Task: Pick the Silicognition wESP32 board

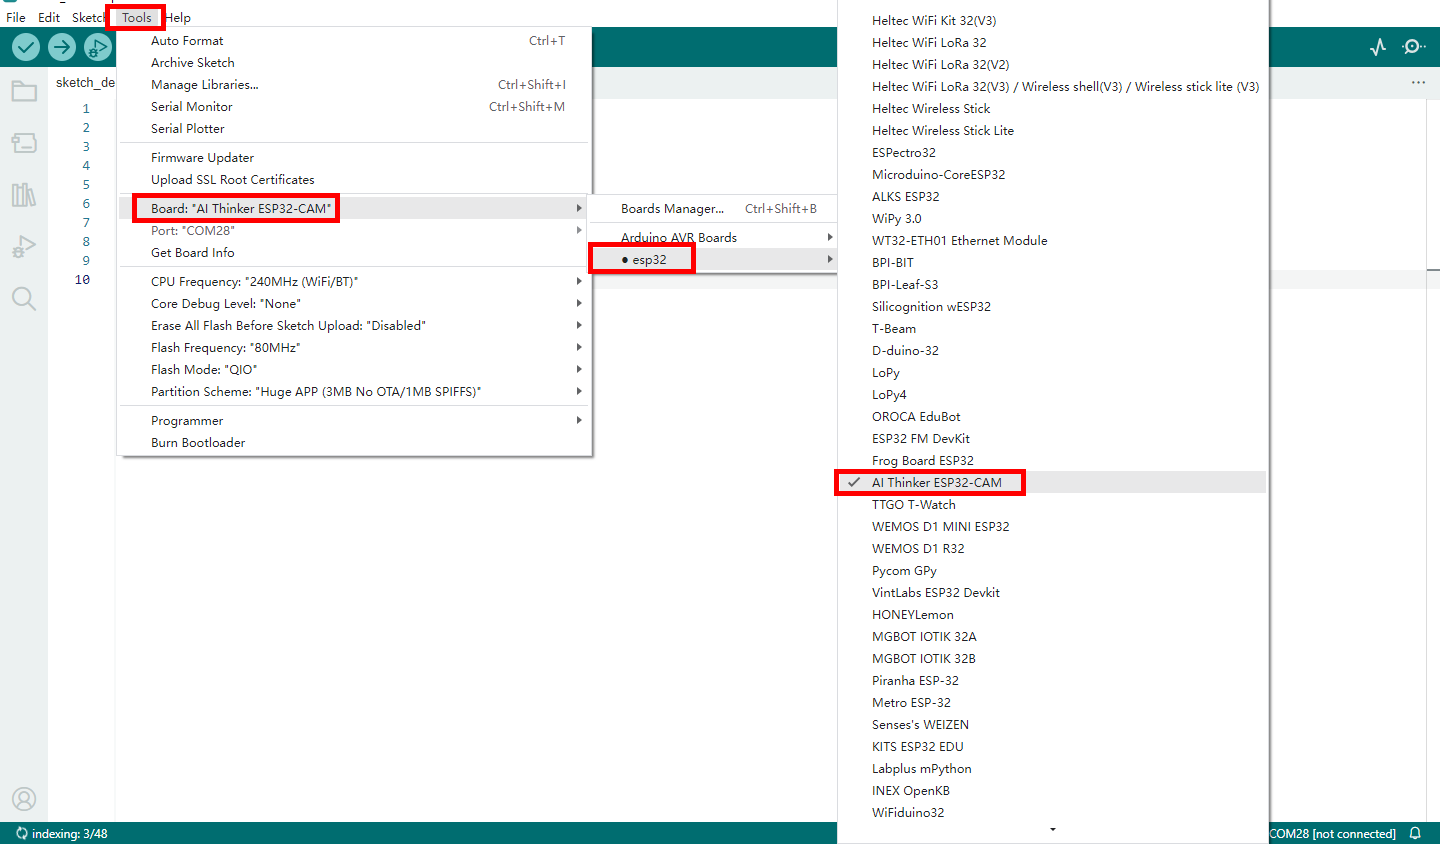Action: [1053, 307]
